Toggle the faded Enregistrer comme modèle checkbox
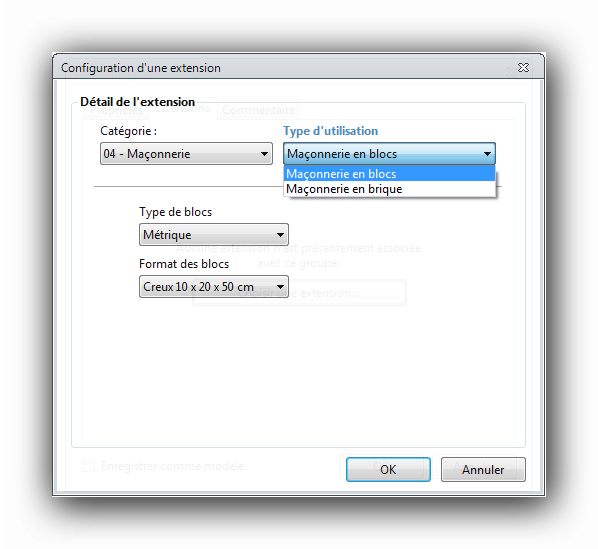The height and width of the screenshot is (549, 598). (88, 466)
